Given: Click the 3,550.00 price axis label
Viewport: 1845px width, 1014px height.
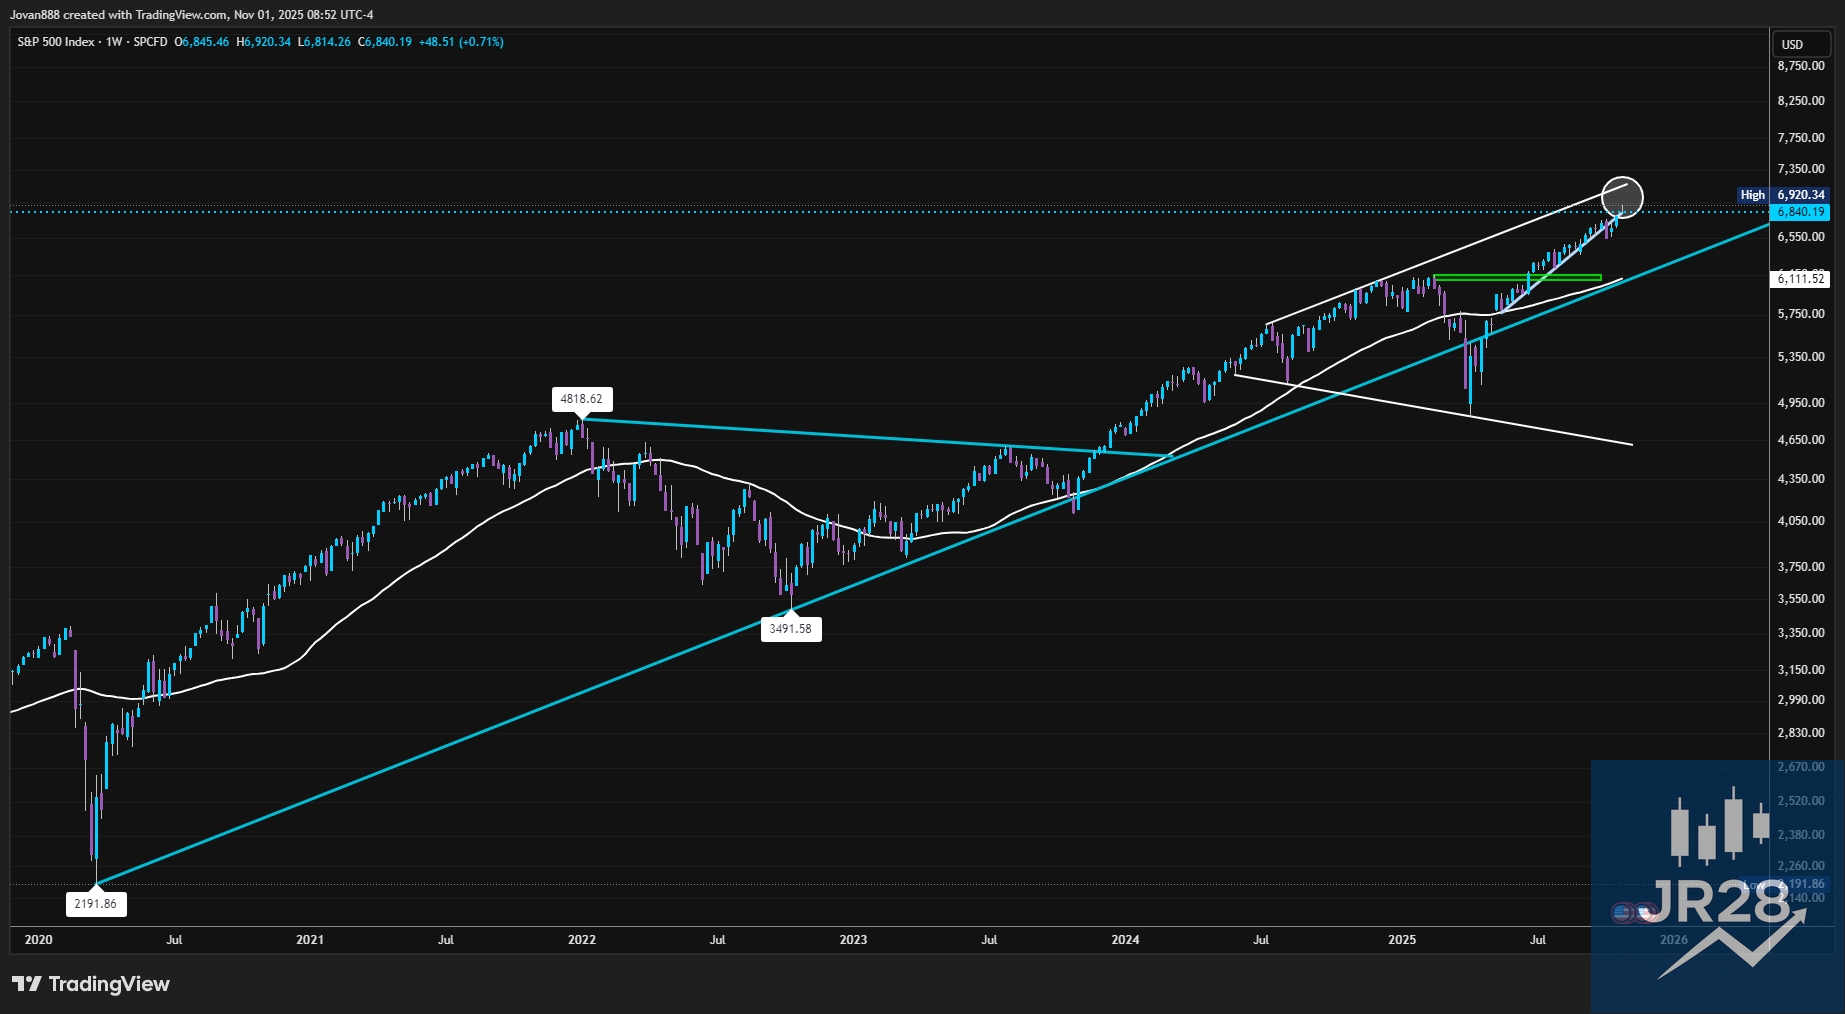Looking at the screenshot, I should [x=1800, y=599].
